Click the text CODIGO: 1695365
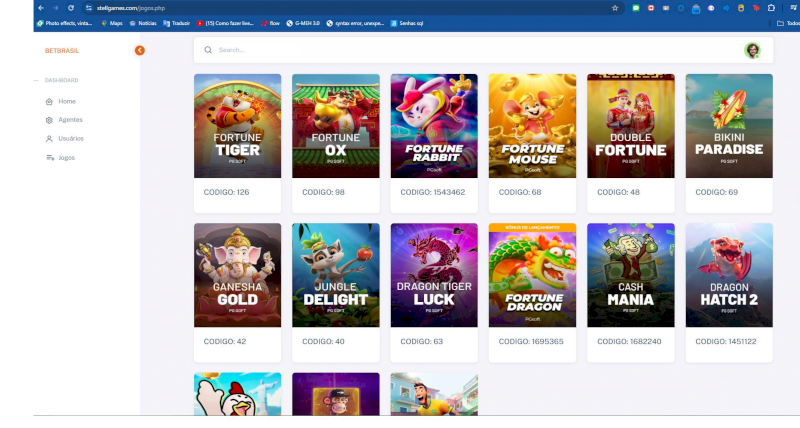800x428 pixels. [x=531, y=341]
